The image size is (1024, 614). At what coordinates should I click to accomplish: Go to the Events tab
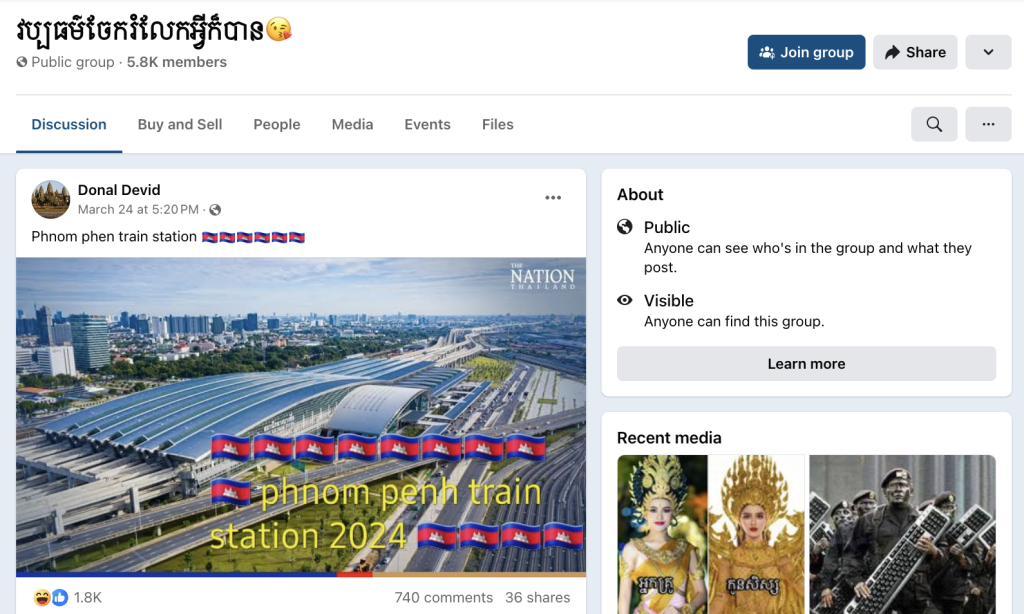coord(427,124)
